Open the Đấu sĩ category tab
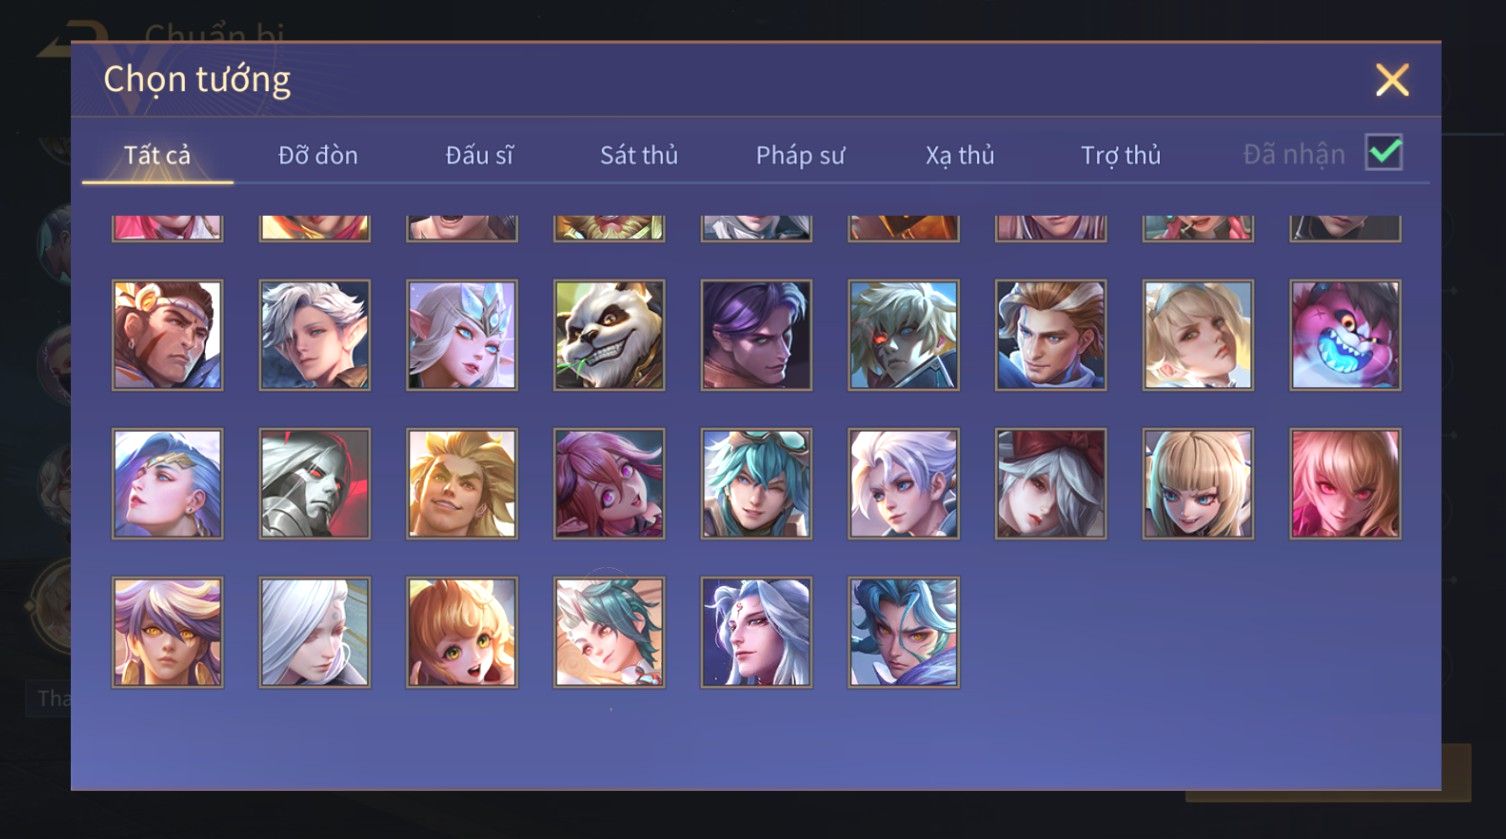The width and height of the screenshot is (1506, 839). click(479, 155)
